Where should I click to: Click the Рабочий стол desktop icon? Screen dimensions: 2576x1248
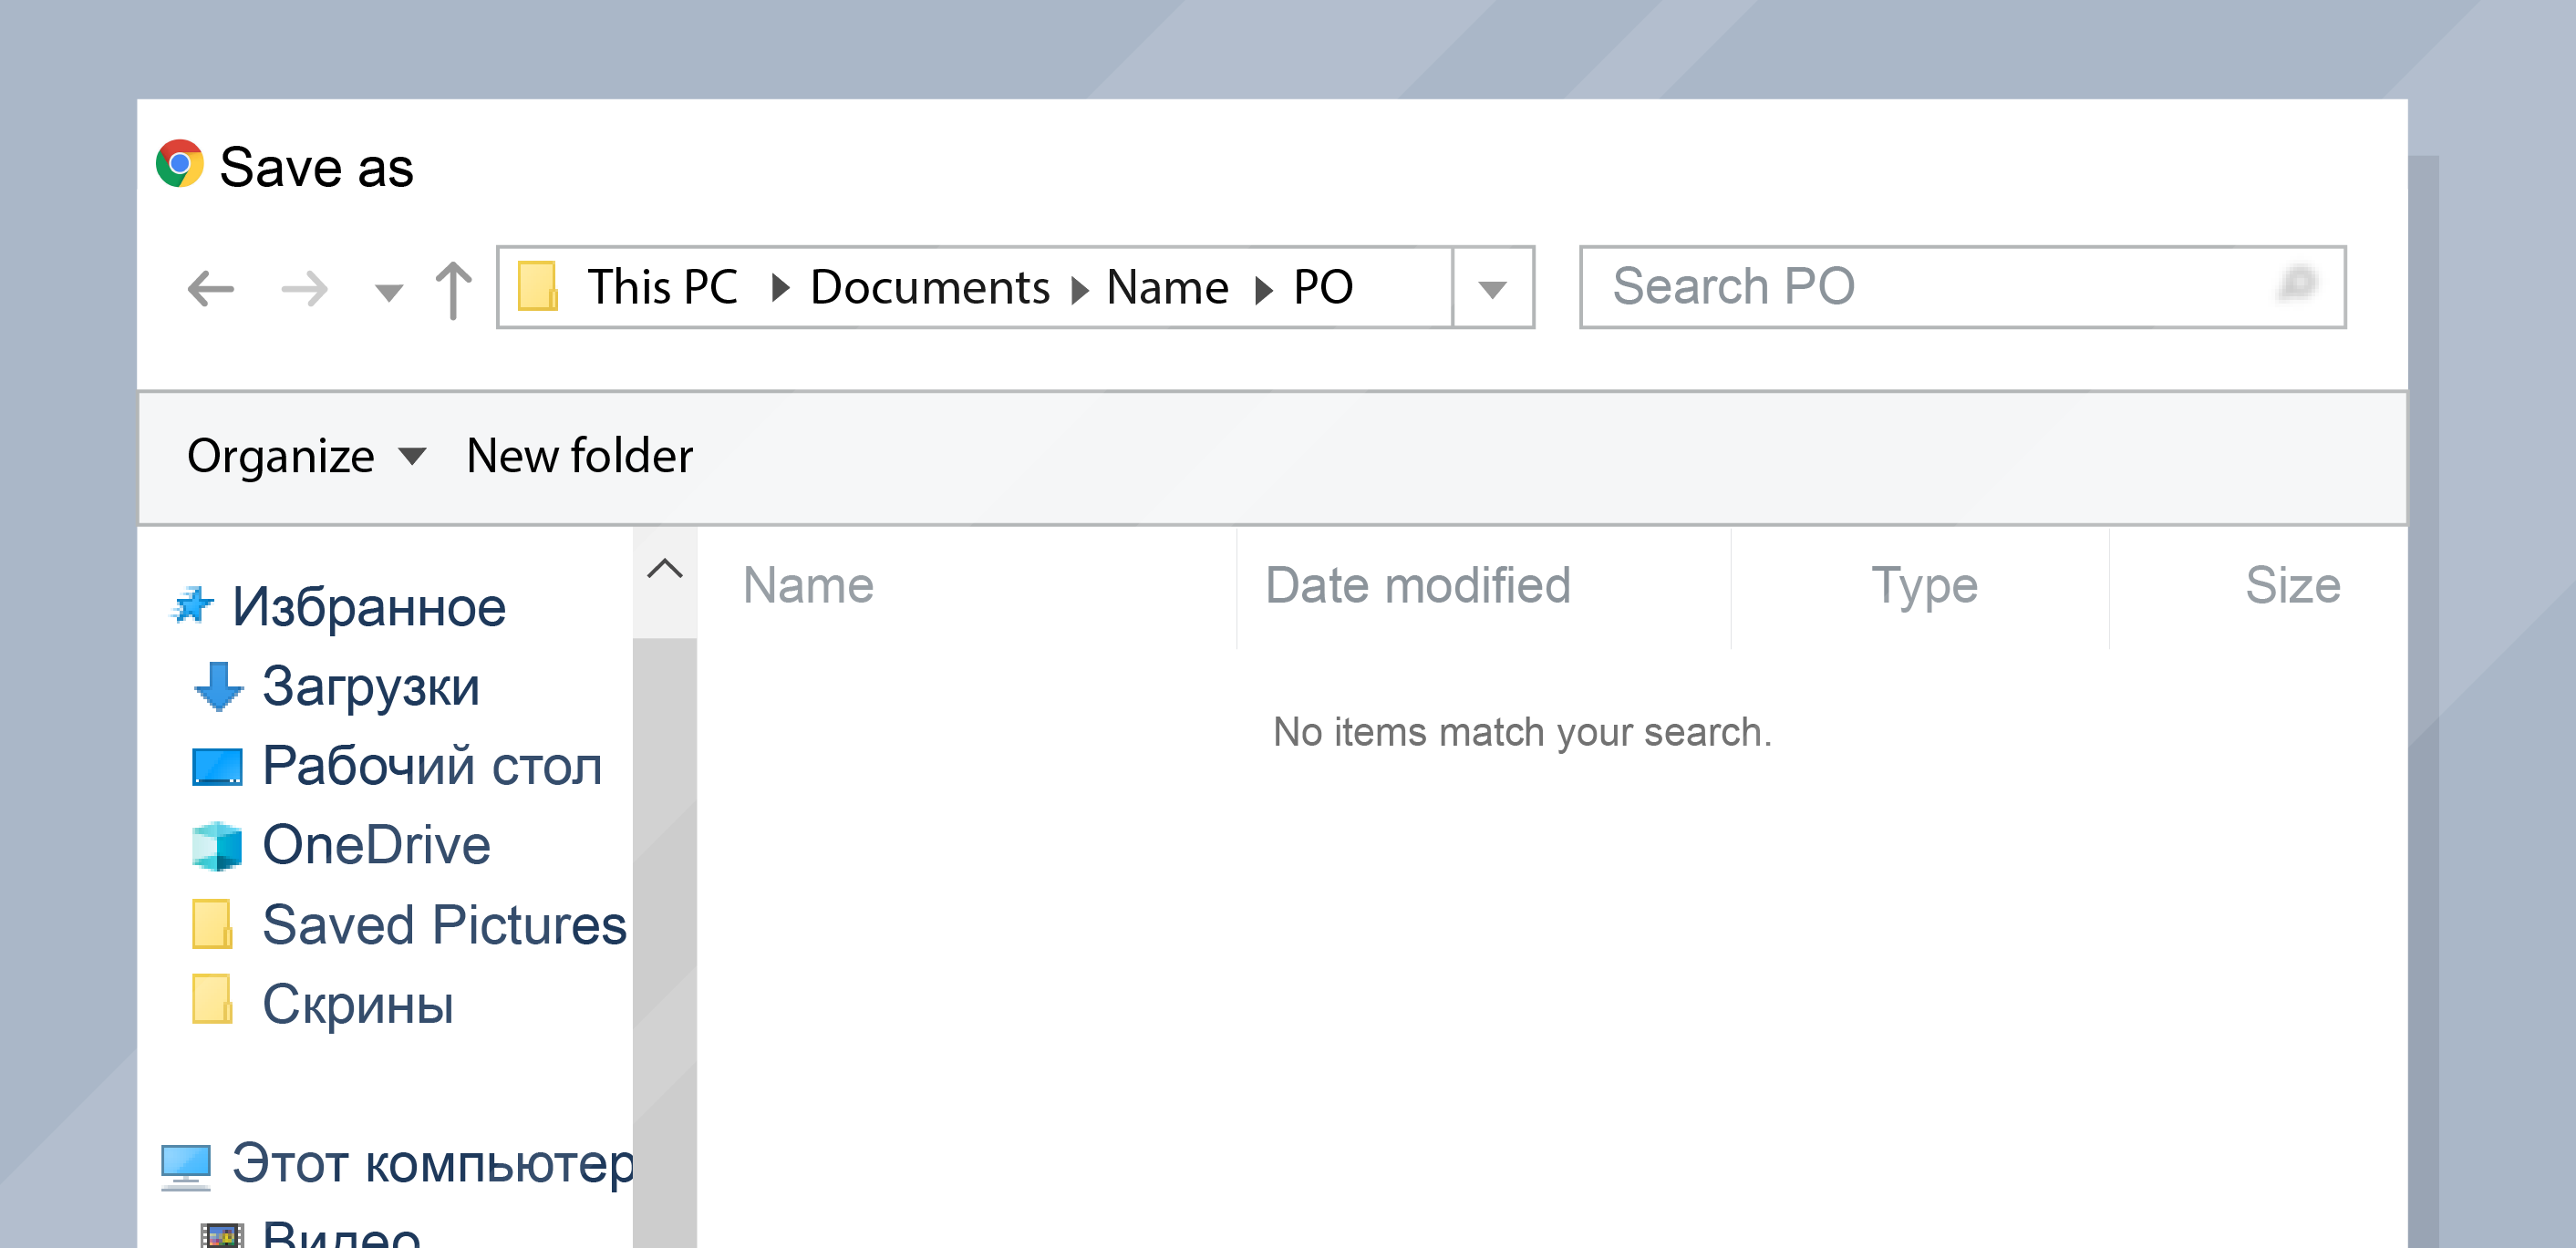217,766
